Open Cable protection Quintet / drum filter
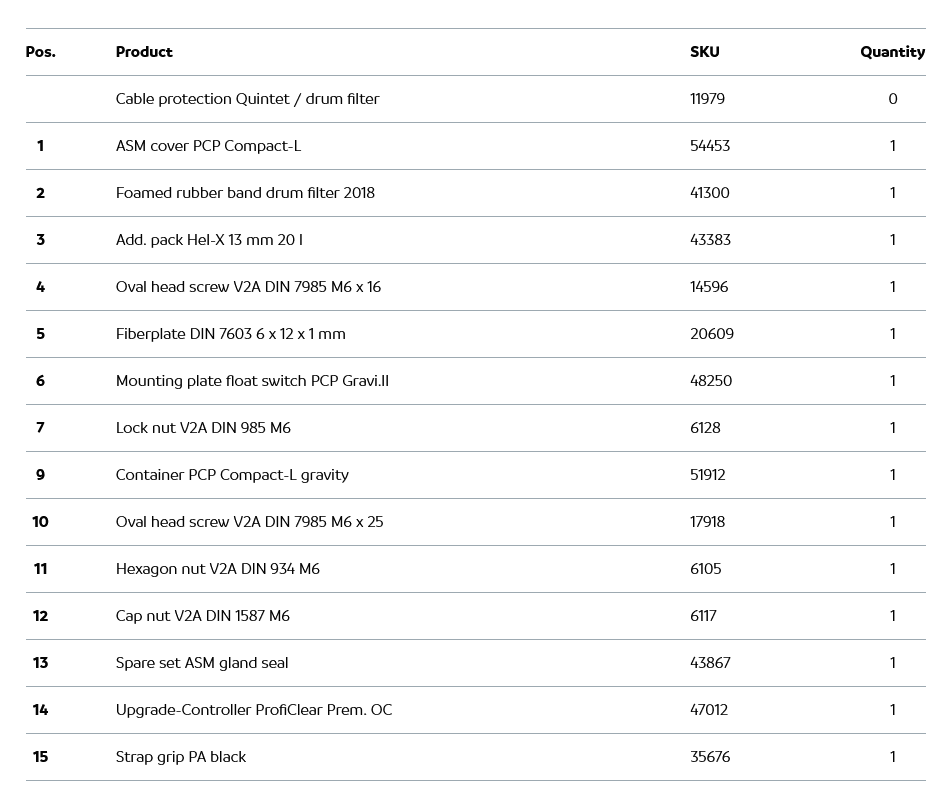This screenshot has height=789, width=951. pyautogui.click(x=247, y=99)
